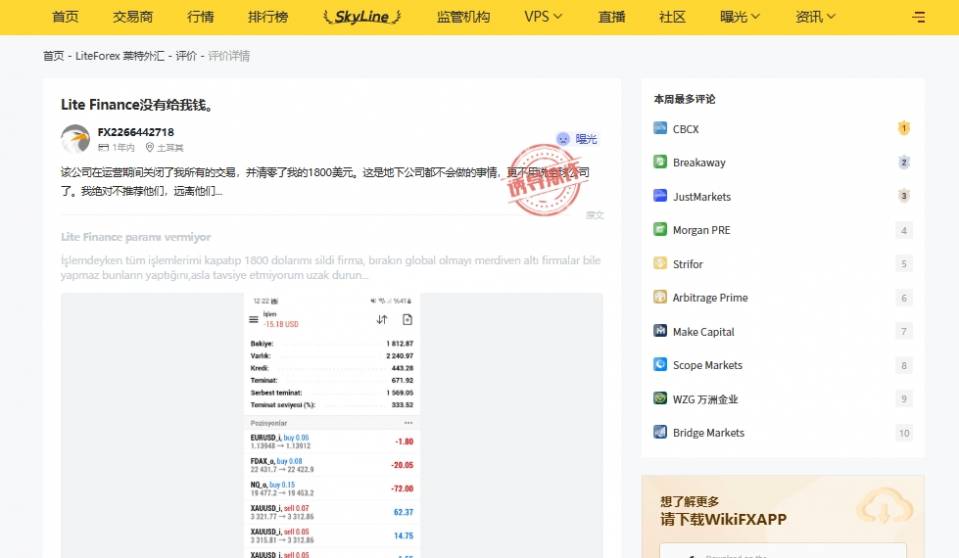The height and width of the screenshot is (558, 959).
Task: Expand the 曝光 dropdown in navbar
Action: point(739,17)
